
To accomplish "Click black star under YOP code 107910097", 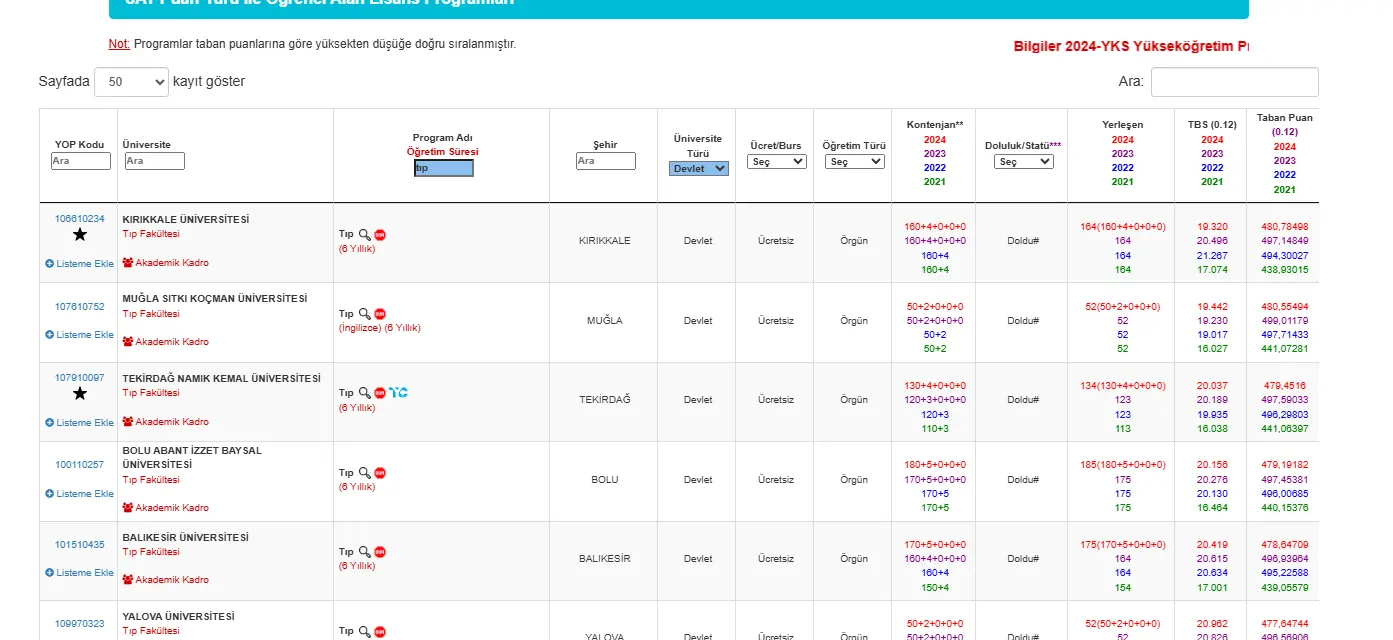I will pos(80,394).
